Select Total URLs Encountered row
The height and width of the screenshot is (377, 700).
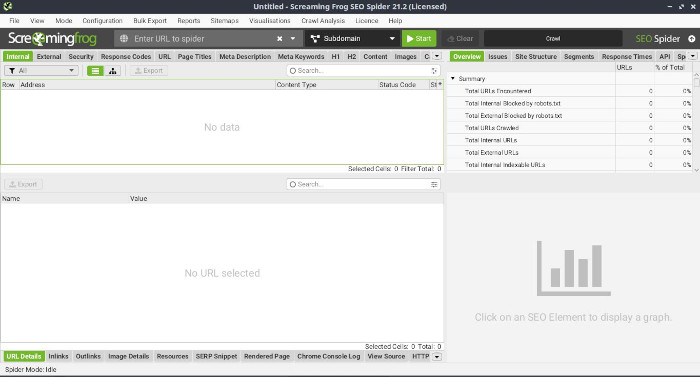(570, 91)
